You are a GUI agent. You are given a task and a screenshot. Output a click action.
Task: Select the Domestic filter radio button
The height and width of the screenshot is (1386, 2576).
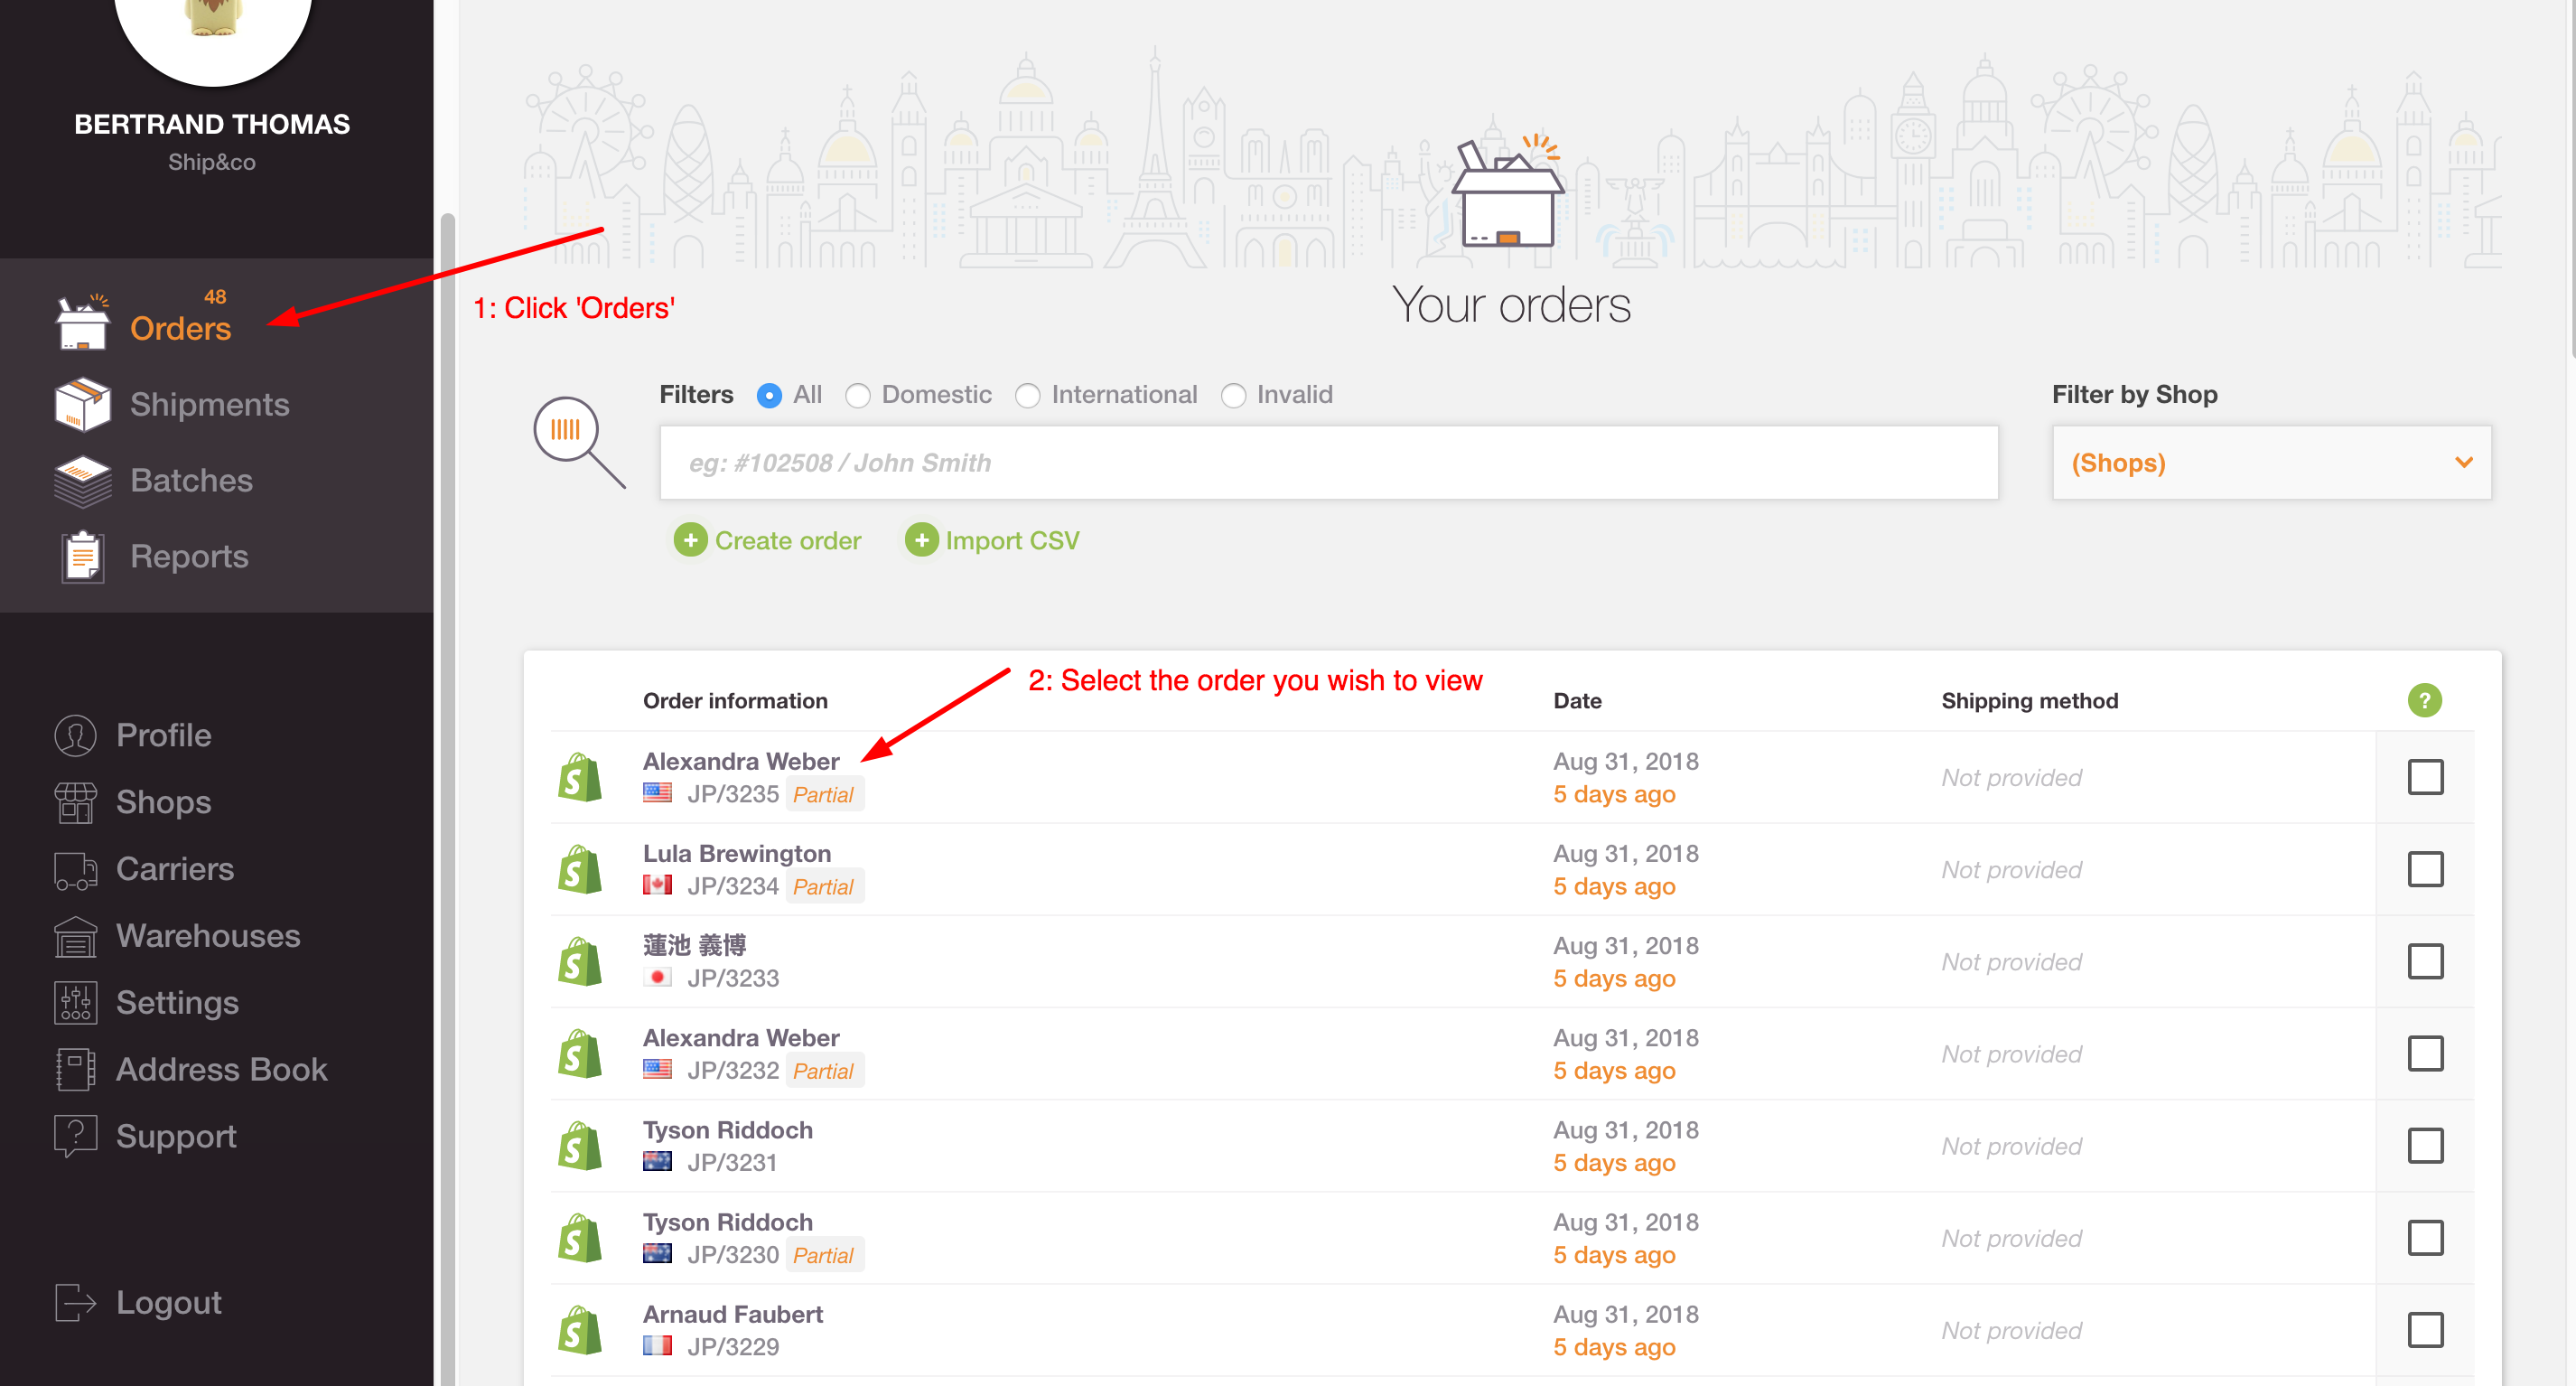[x=857, y=395]
